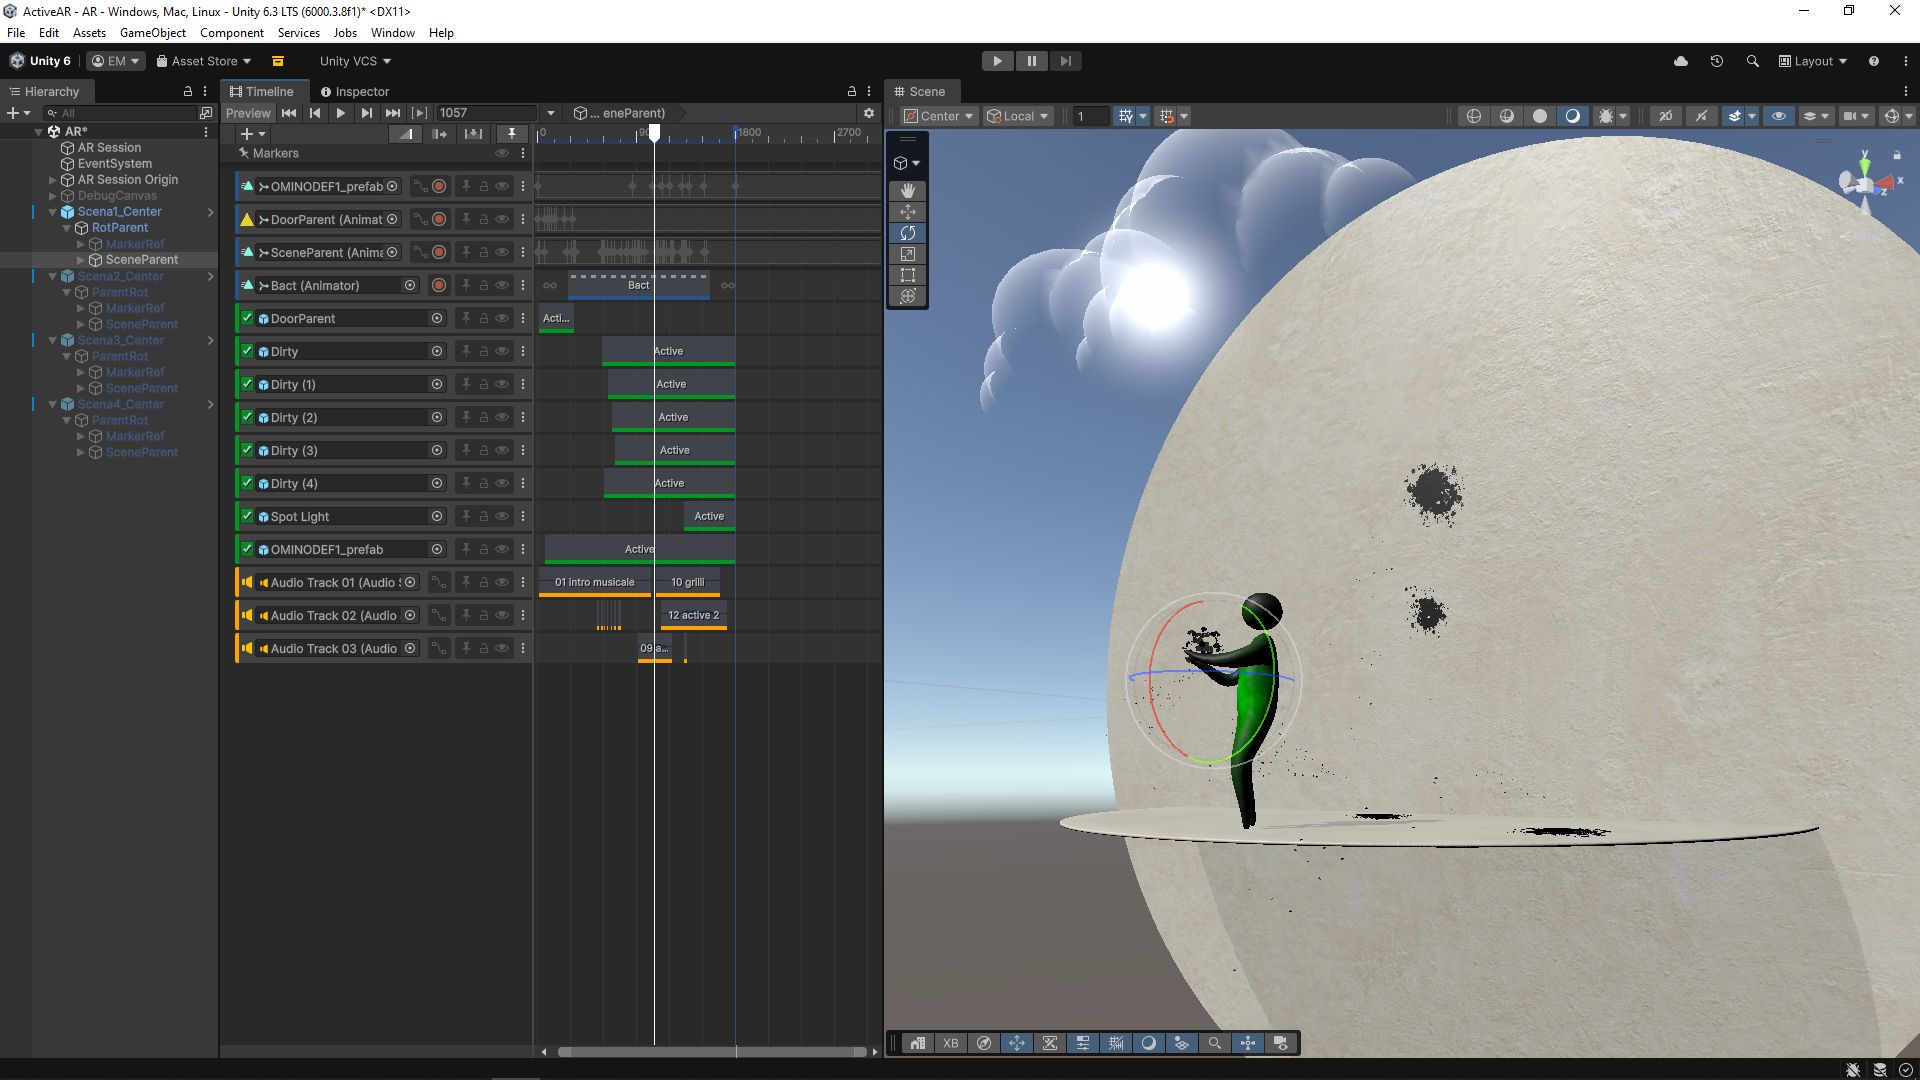Select the Rect transform tool
The height and width of the screenshot is (1080, 1920).
point(907,275)
